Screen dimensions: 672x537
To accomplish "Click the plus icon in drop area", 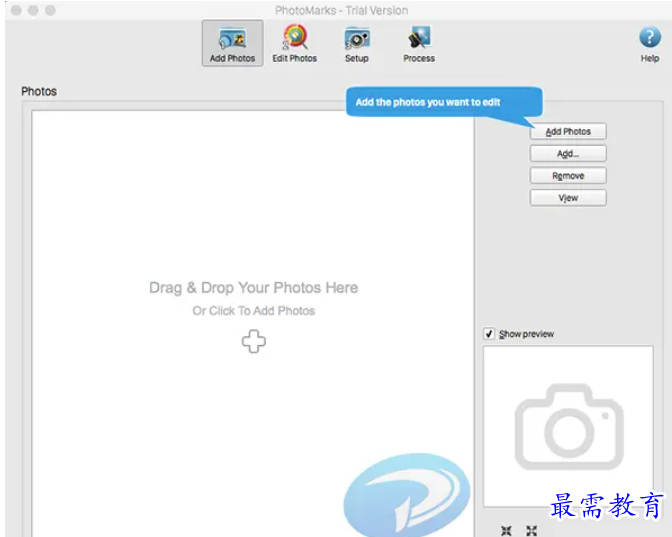I will click(x=254, y=341).
